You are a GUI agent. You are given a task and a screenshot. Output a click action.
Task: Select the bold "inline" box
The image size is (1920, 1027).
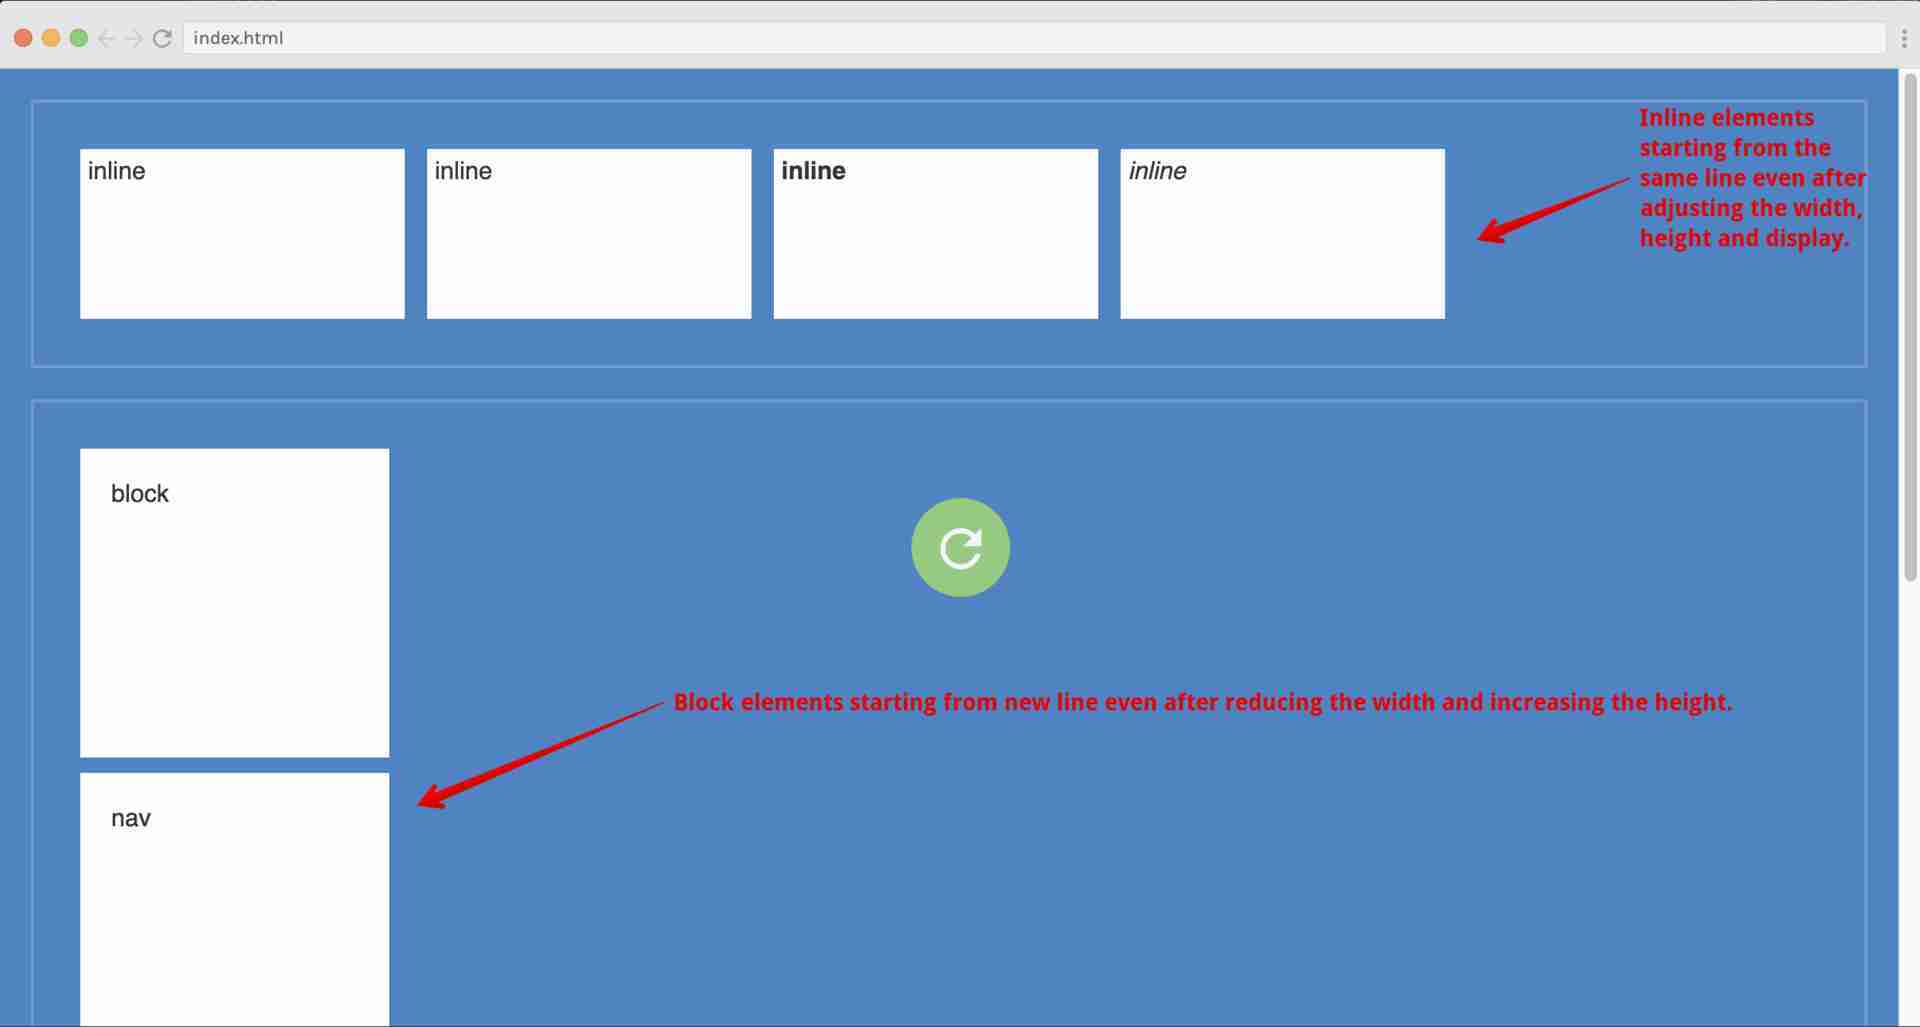coord(935,234)
